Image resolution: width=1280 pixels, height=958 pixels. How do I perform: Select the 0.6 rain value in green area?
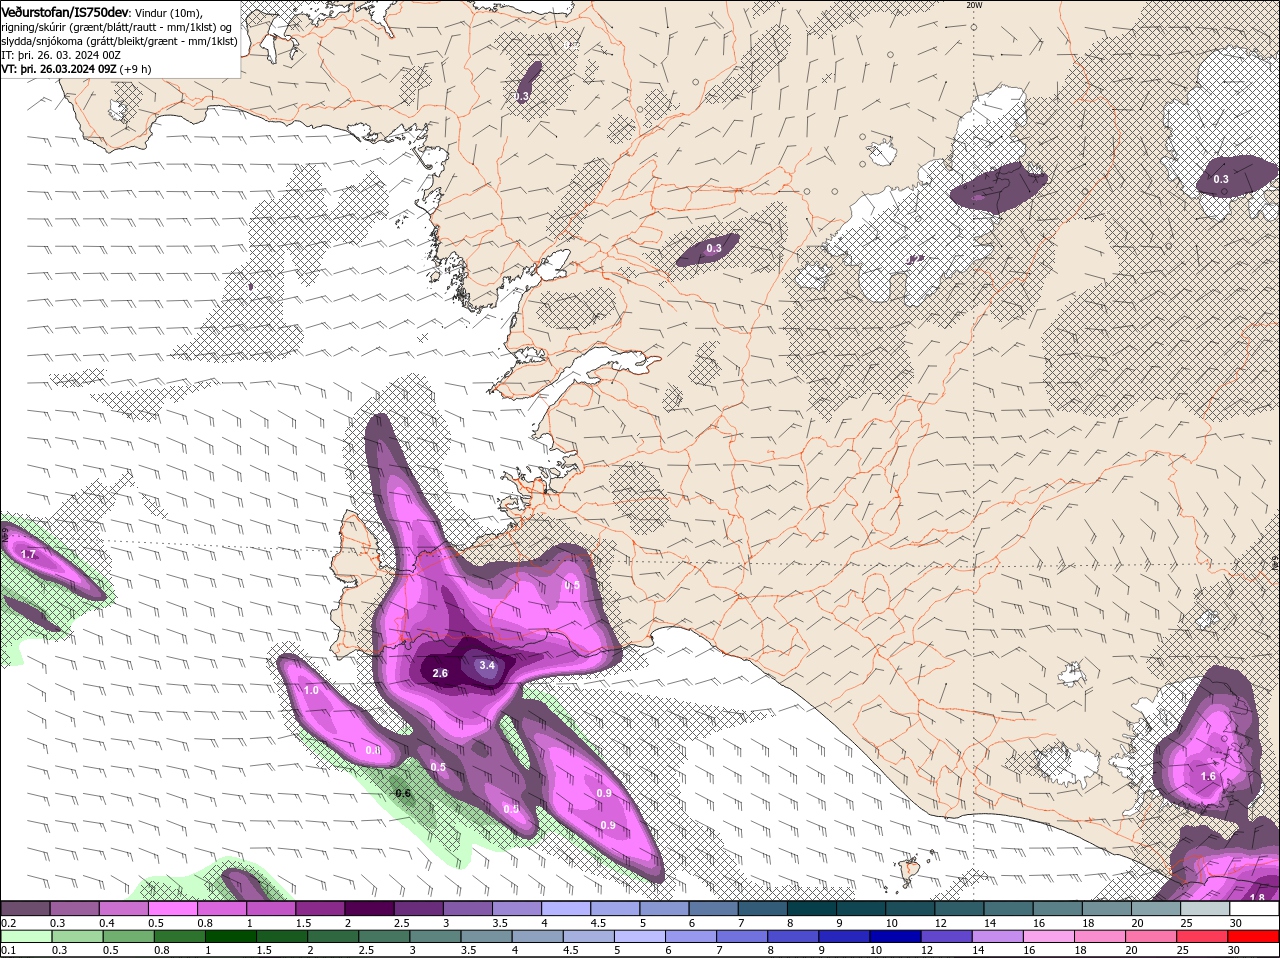[x=403, y=793]
